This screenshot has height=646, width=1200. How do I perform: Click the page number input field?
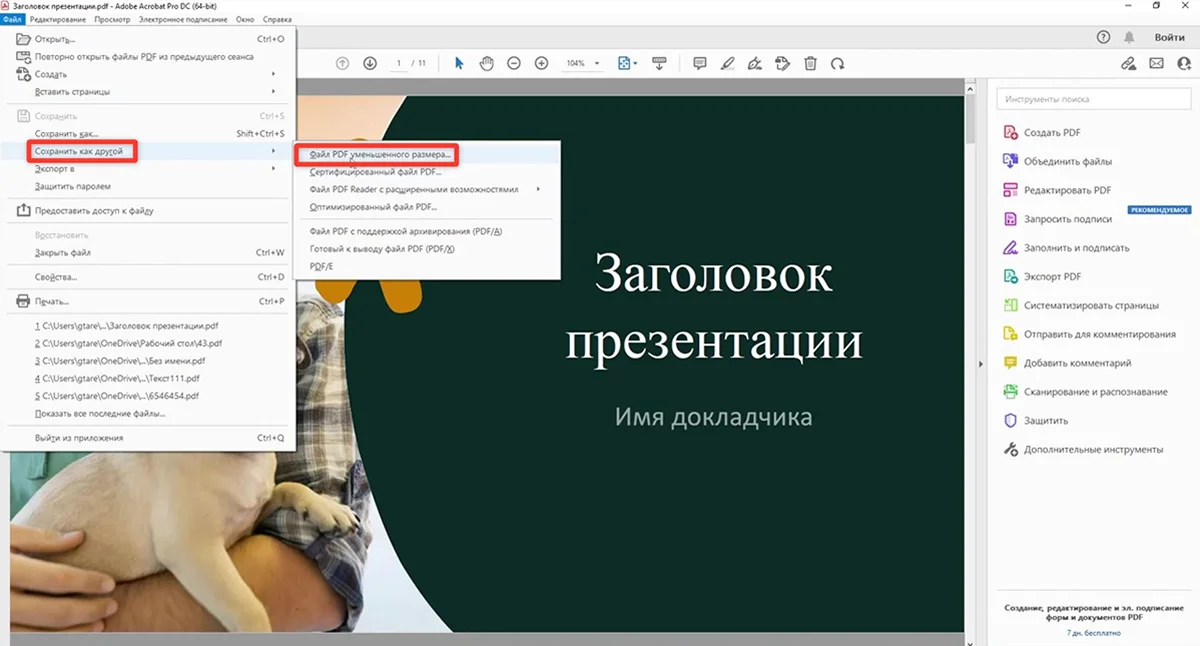(x=399, y=63)
